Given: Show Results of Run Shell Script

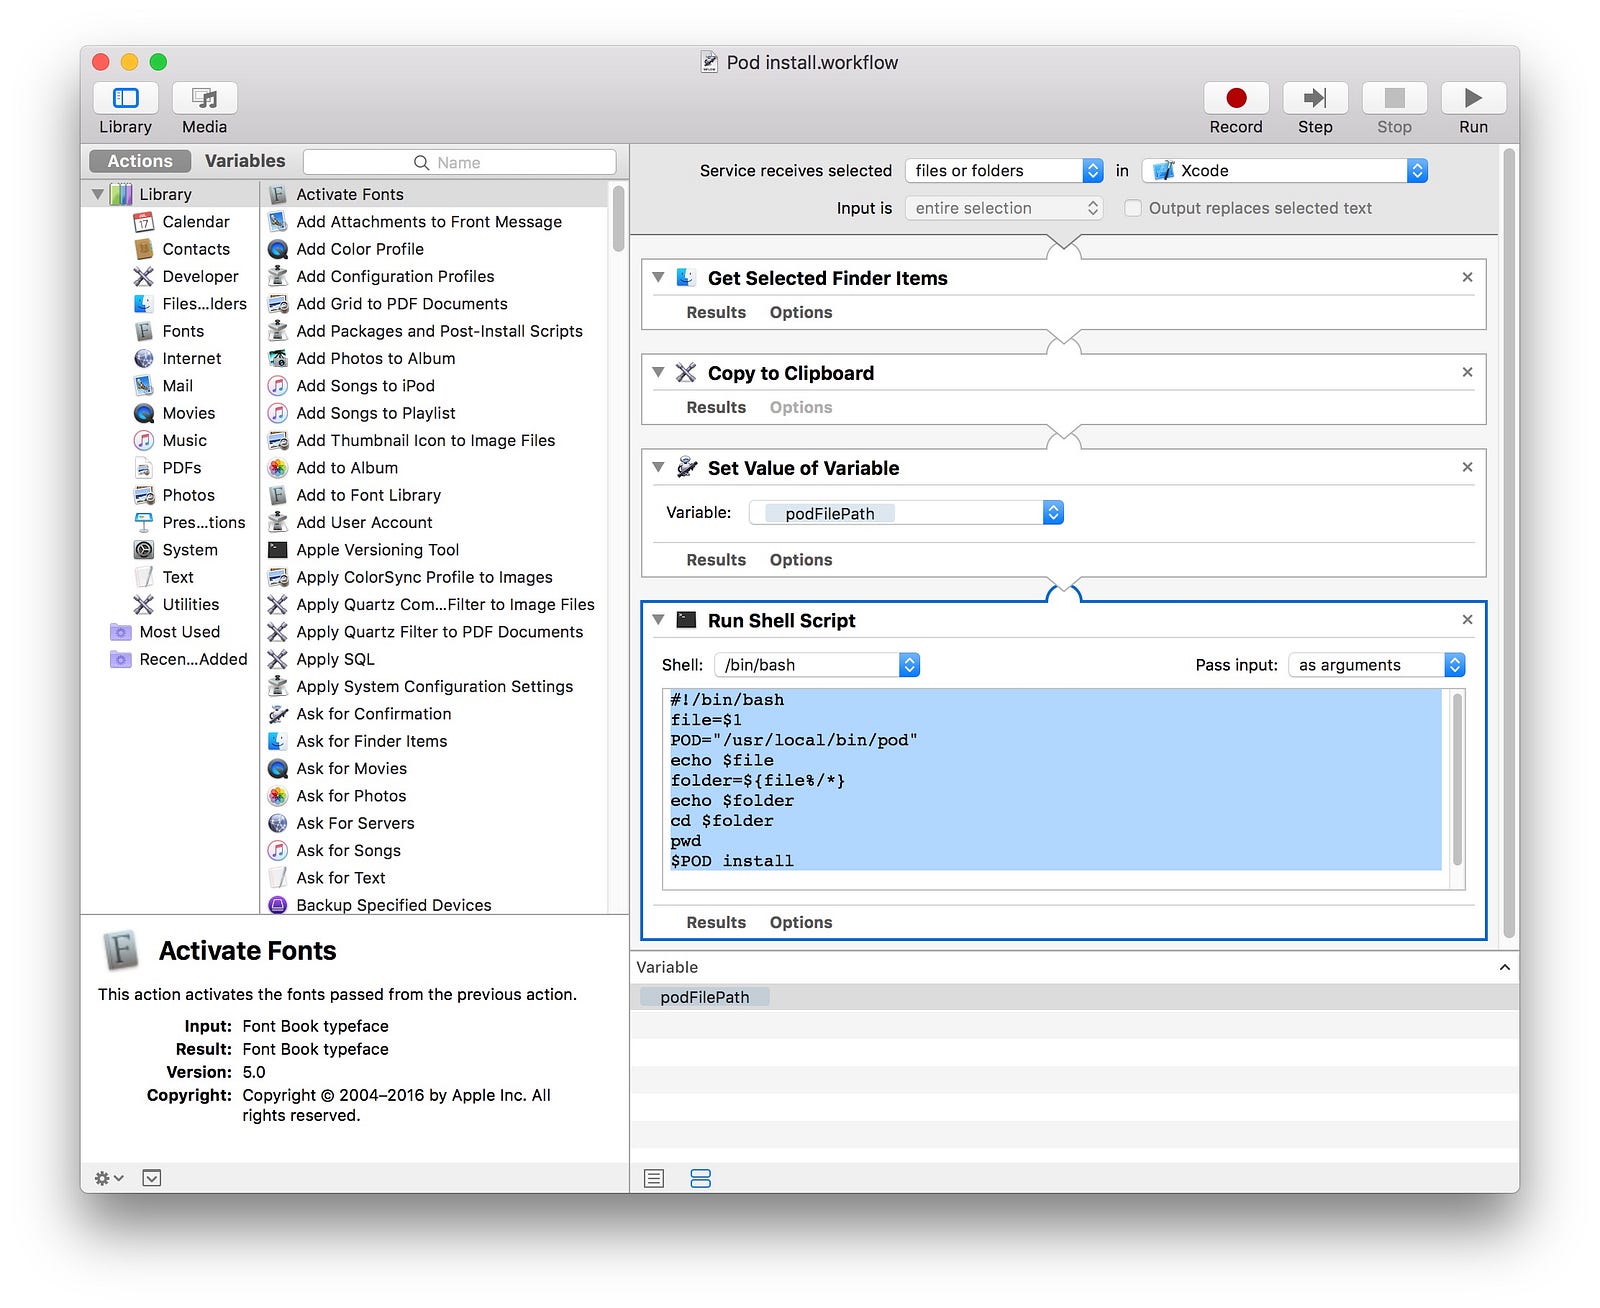Looking at the screenshot, I should coord(716,922).
